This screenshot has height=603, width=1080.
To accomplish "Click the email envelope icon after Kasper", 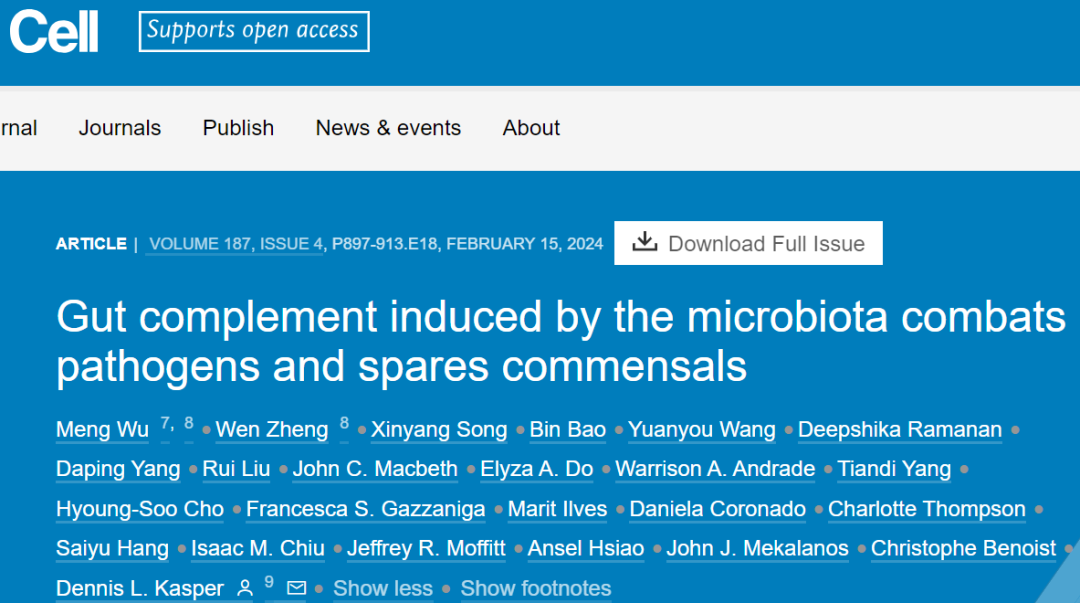I will pyautogui.click(x=296, y=588).
